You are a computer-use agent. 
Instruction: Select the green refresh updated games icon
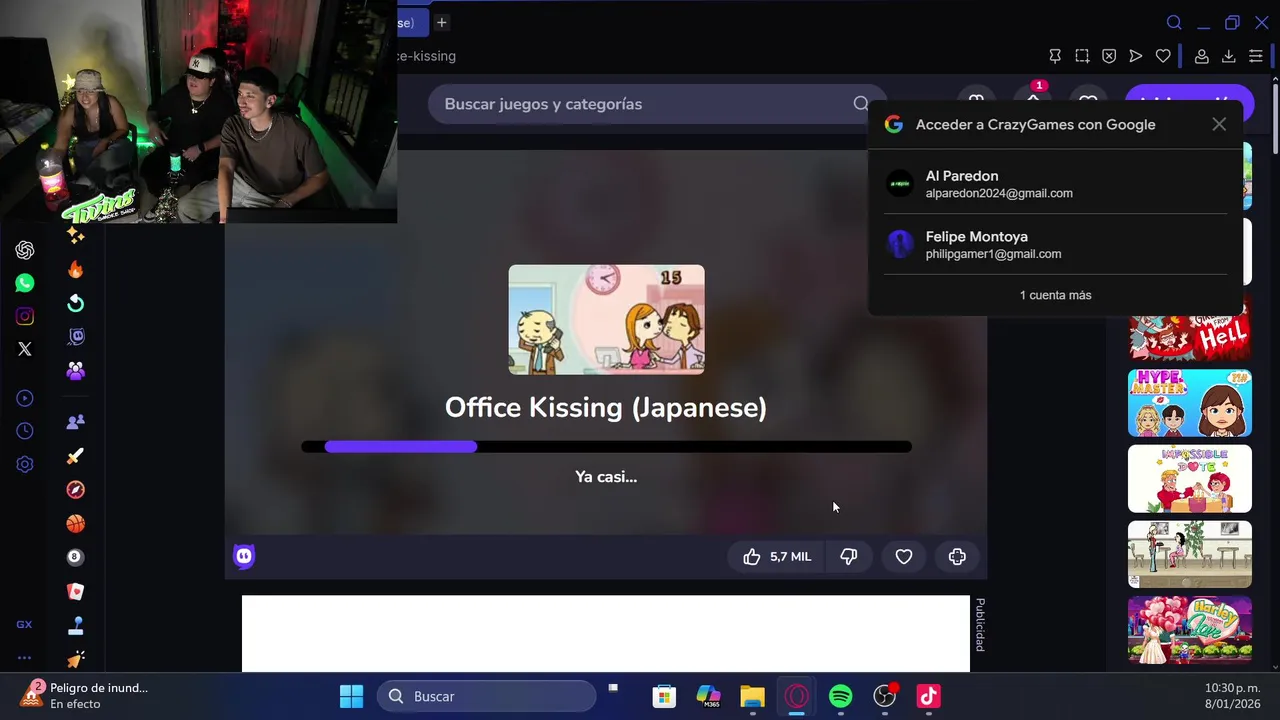76,304
